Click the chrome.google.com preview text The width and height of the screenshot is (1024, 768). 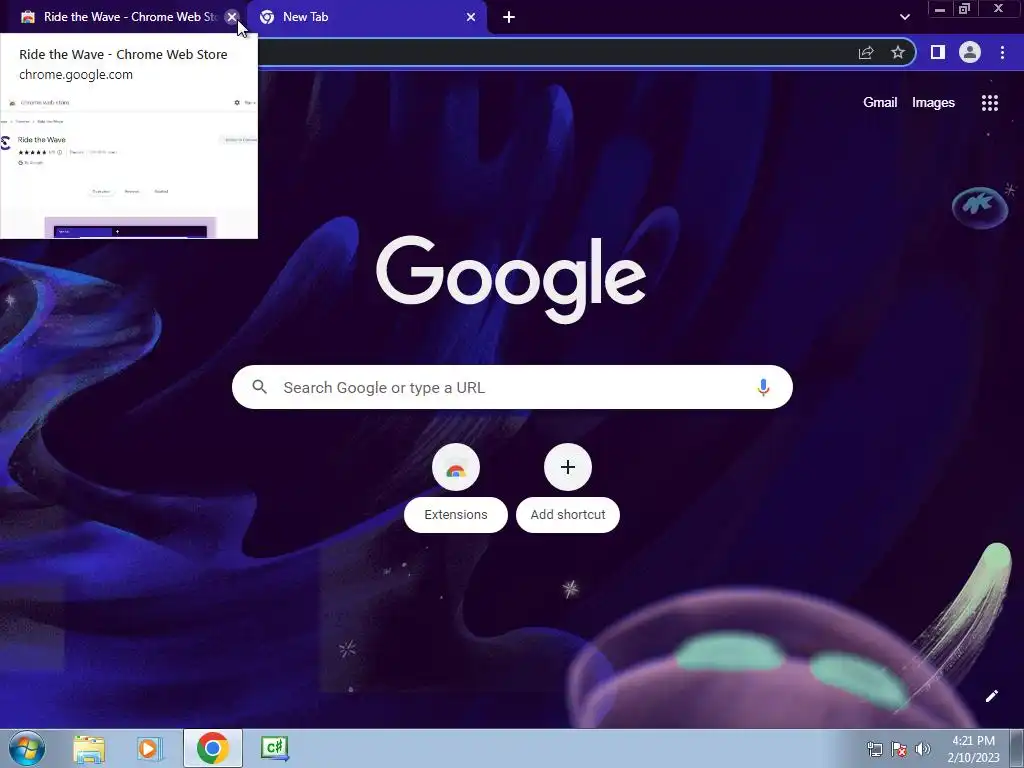point(76,74)
